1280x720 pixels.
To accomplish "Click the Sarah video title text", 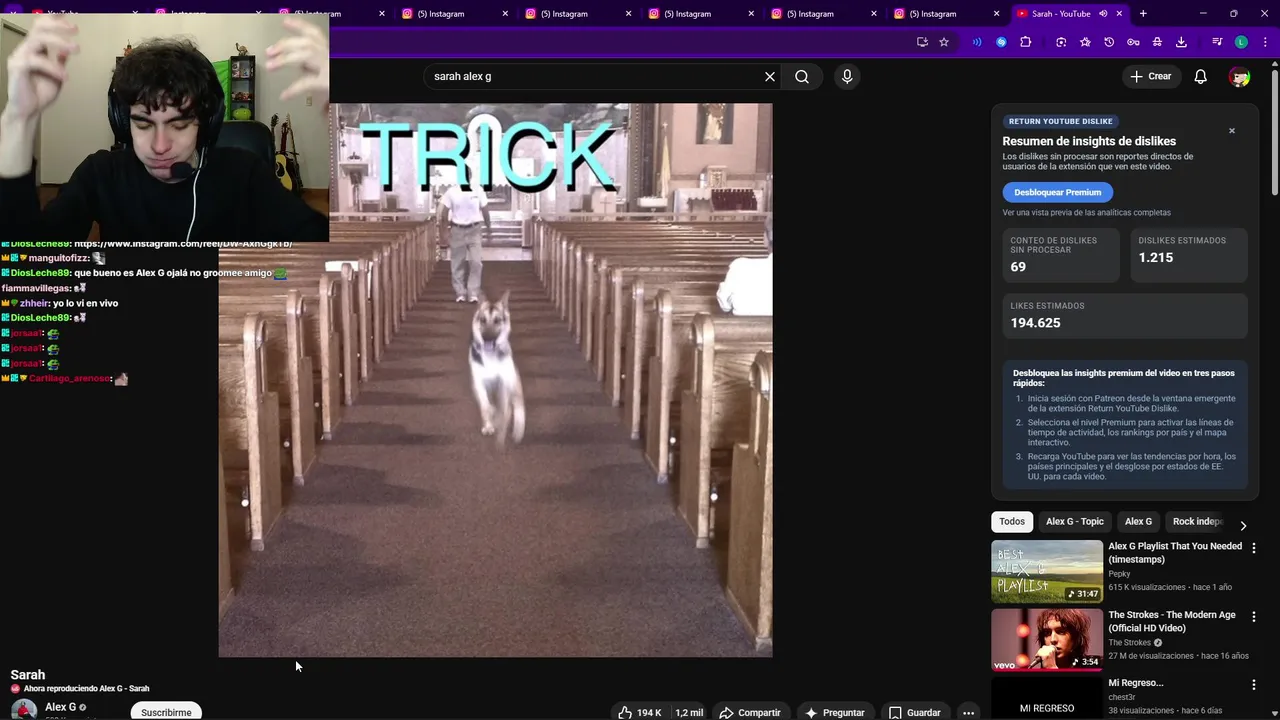I will (x=28, y=675).
